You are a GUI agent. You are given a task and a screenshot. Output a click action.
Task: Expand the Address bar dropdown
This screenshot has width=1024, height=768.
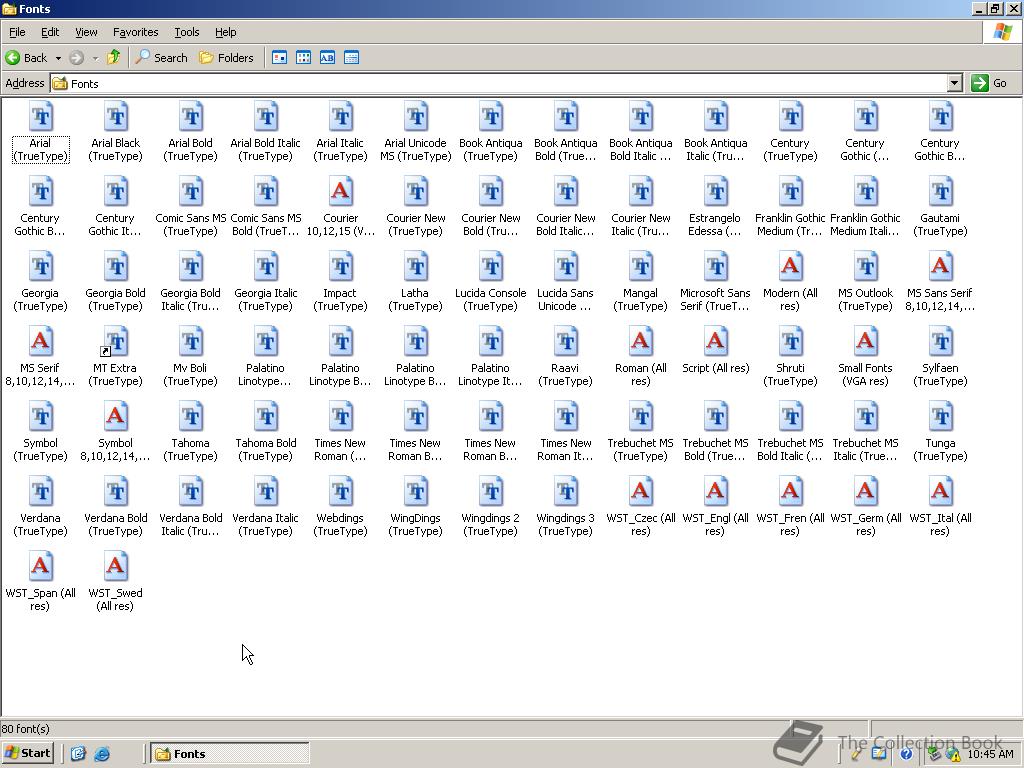tap(955, 83)
